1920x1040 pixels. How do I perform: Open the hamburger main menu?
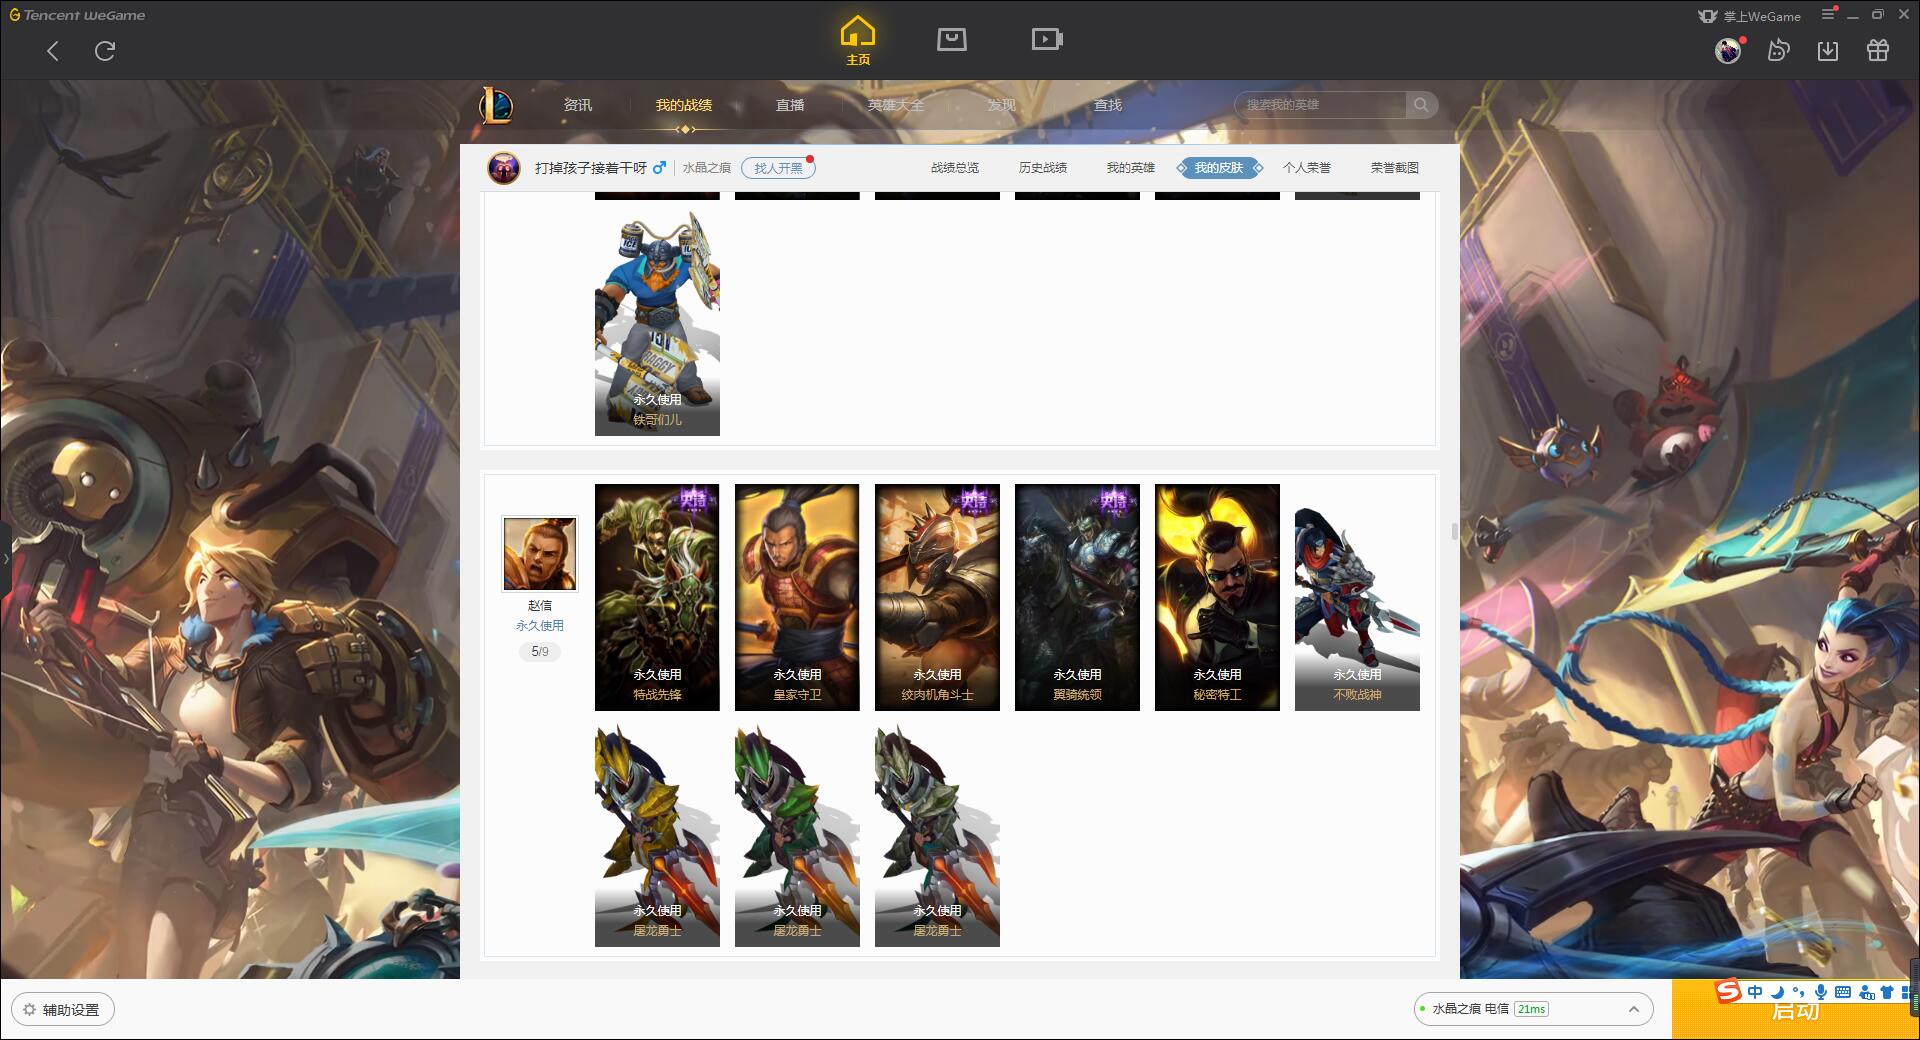click(1828, 14)
